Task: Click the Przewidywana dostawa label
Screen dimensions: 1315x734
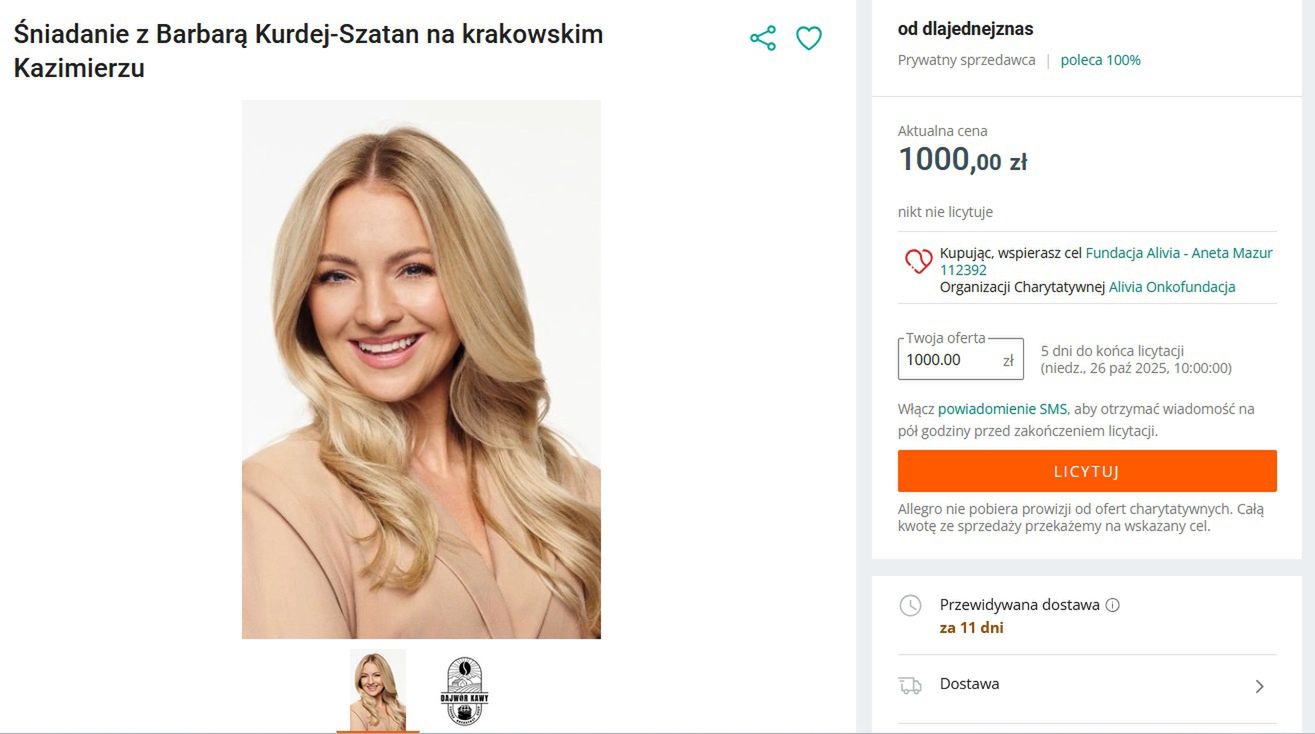Action: tap(1019, 605)
